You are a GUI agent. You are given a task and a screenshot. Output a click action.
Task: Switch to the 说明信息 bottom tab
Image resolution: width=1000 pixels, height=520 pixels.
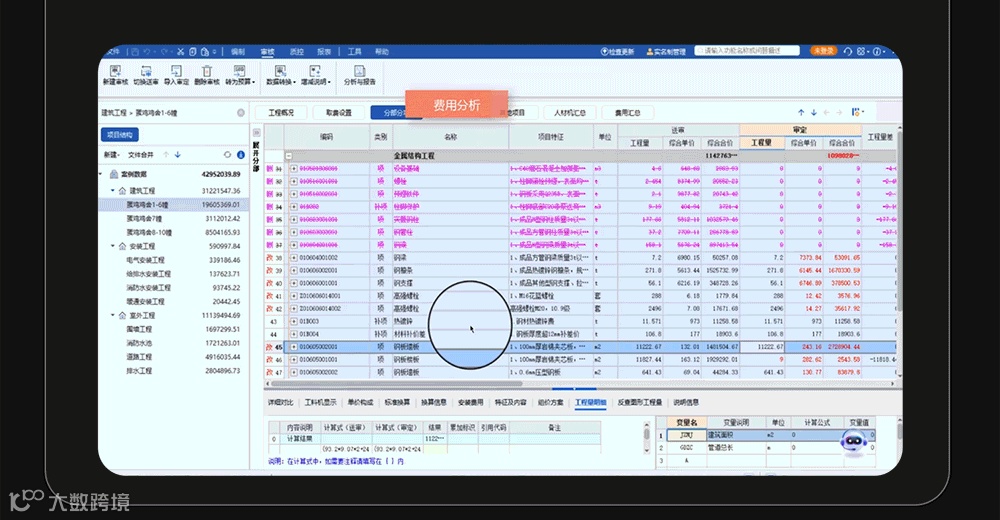pyautogui.click(x=686, y=403)
